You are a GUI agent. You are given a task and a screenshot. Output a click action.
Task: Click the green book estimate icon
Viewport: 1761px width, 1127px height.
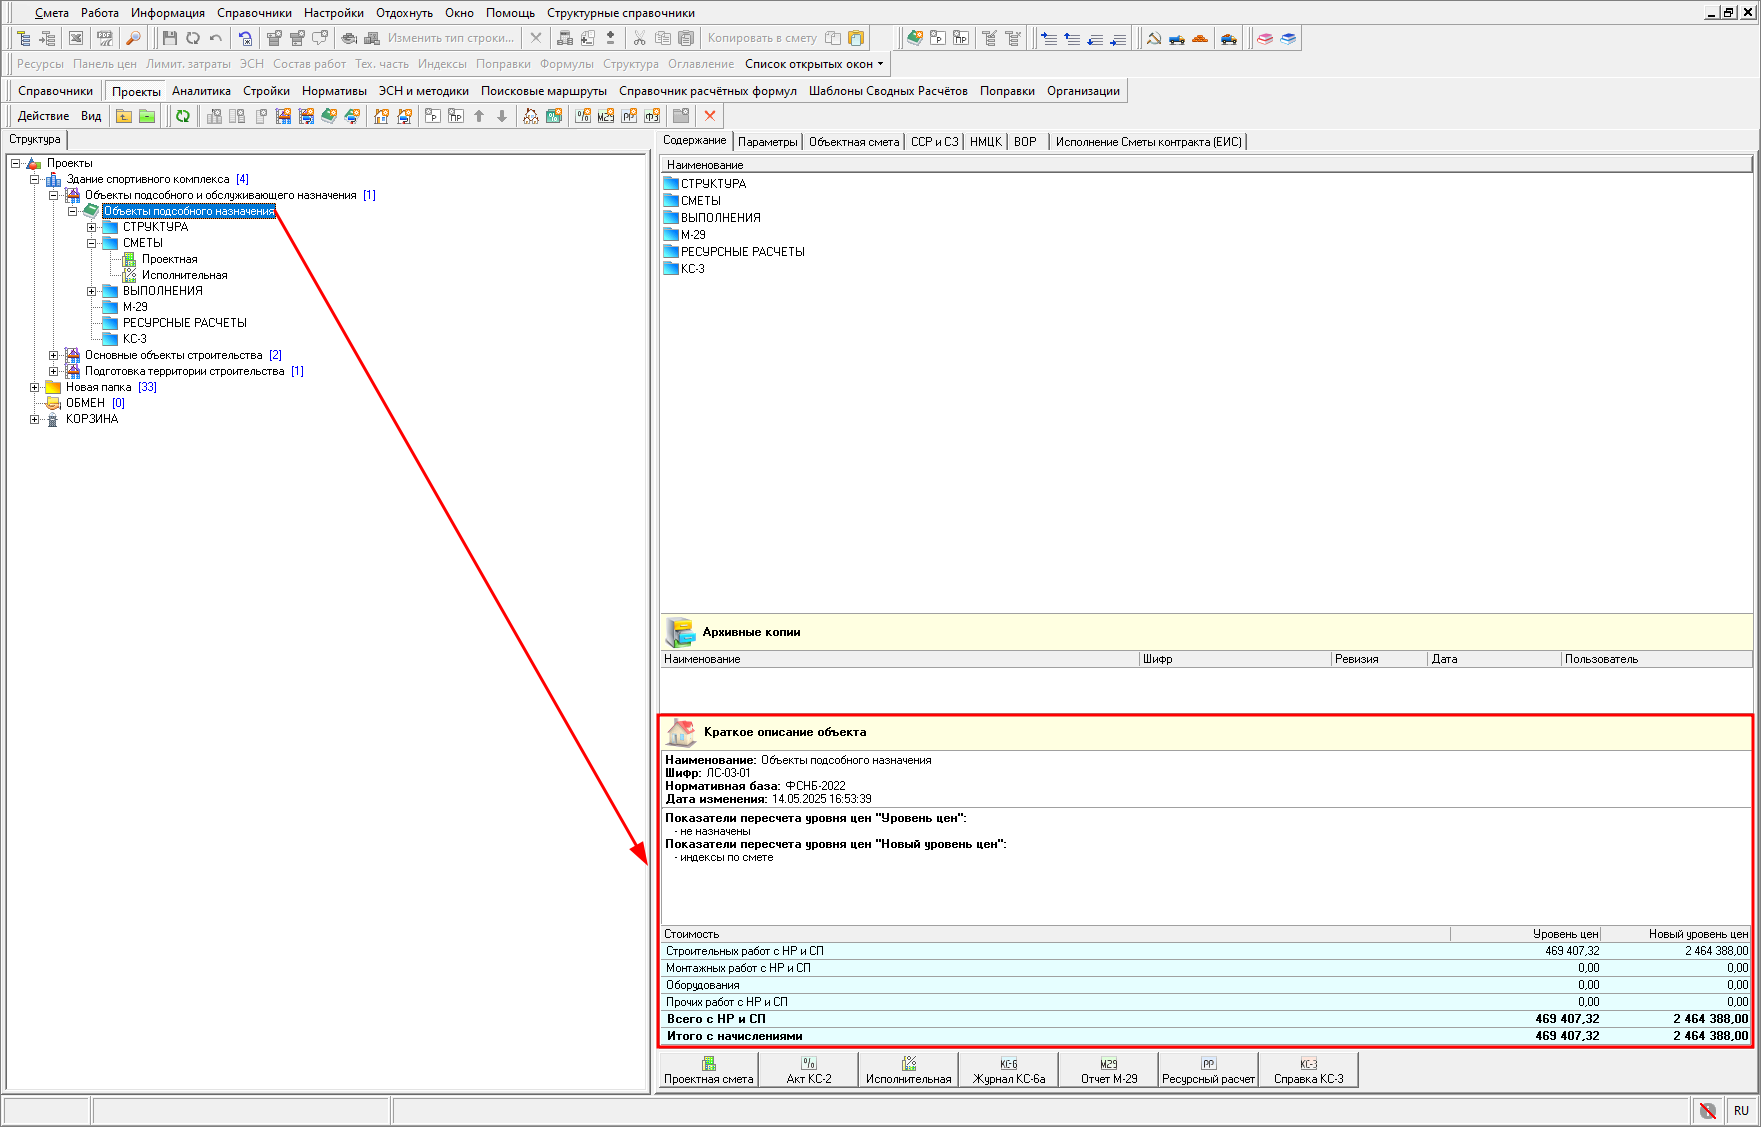point(915,38)
